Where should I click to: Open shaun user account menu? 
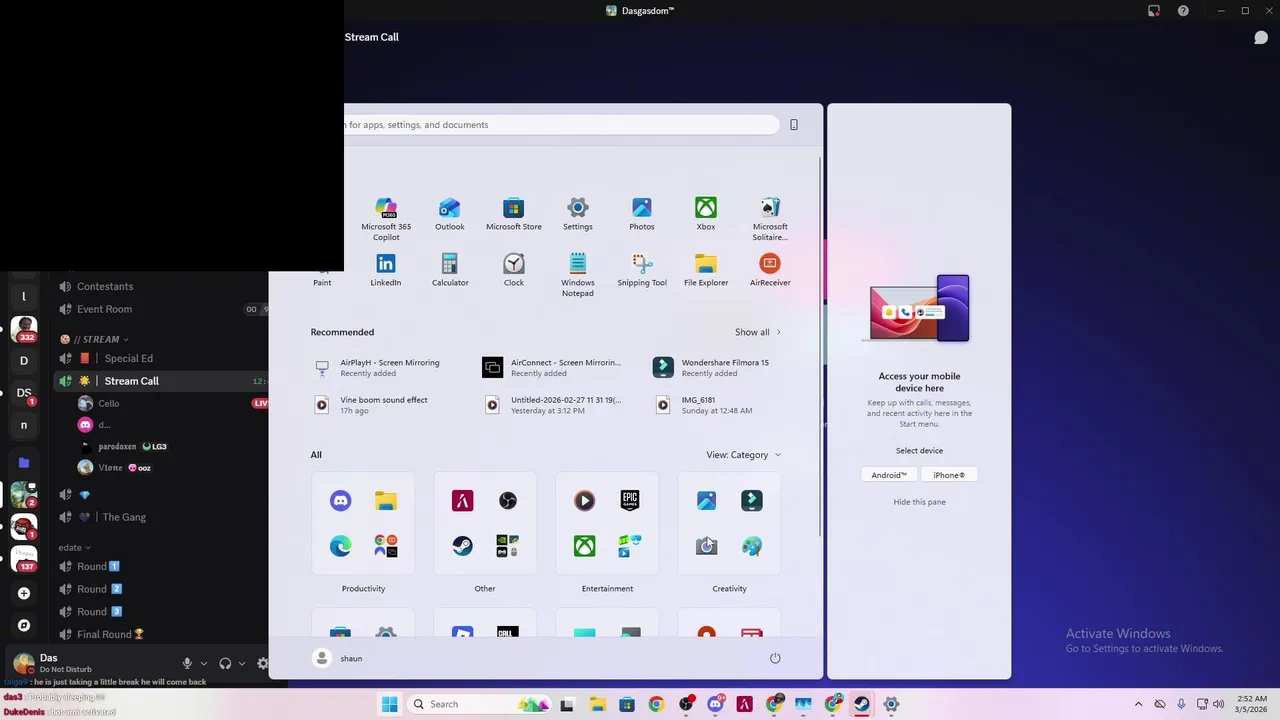pos(338,658)
